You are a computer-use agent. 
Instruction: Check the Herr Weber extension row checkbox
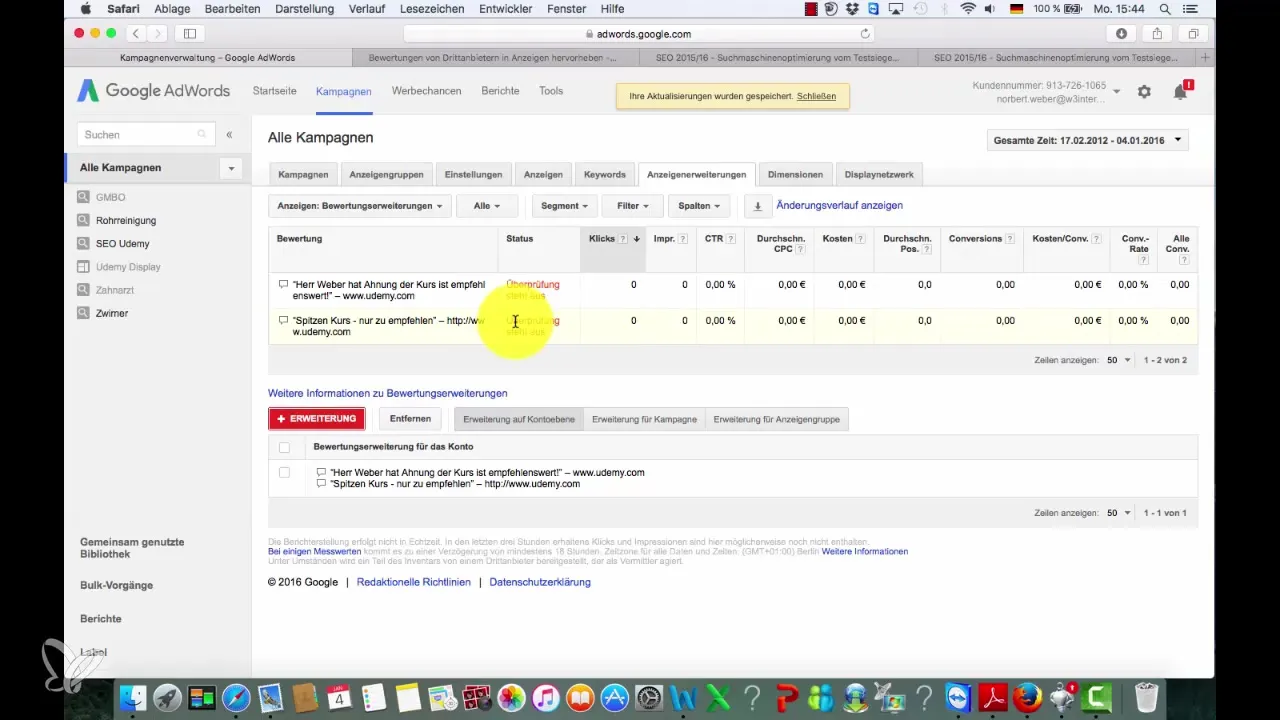pos(285,472)
